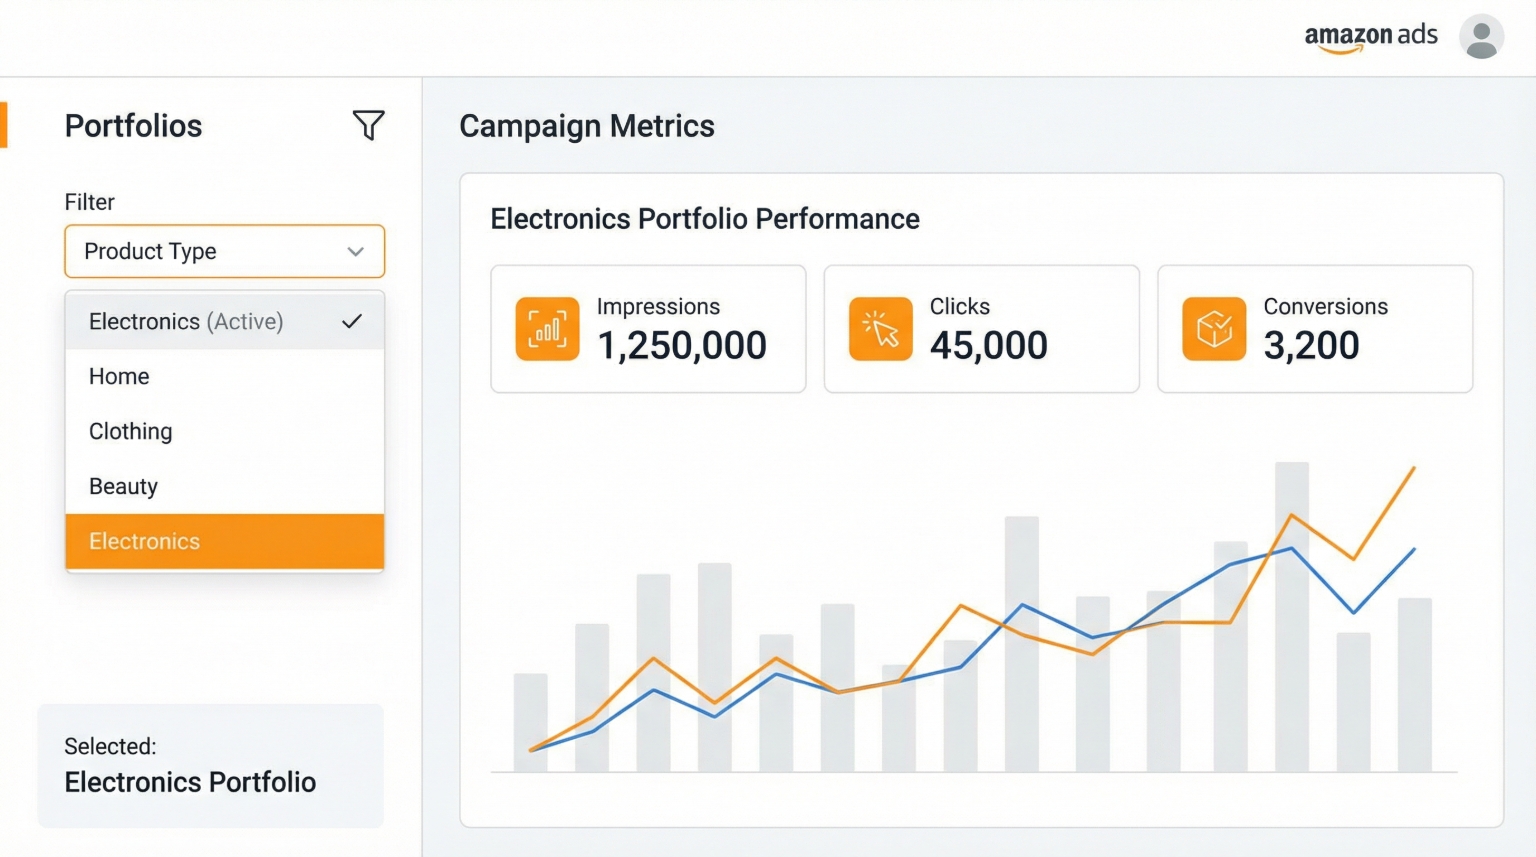1536x857 pixels.
Task: Open the user profile avatar
Action: click(1480, 37)
